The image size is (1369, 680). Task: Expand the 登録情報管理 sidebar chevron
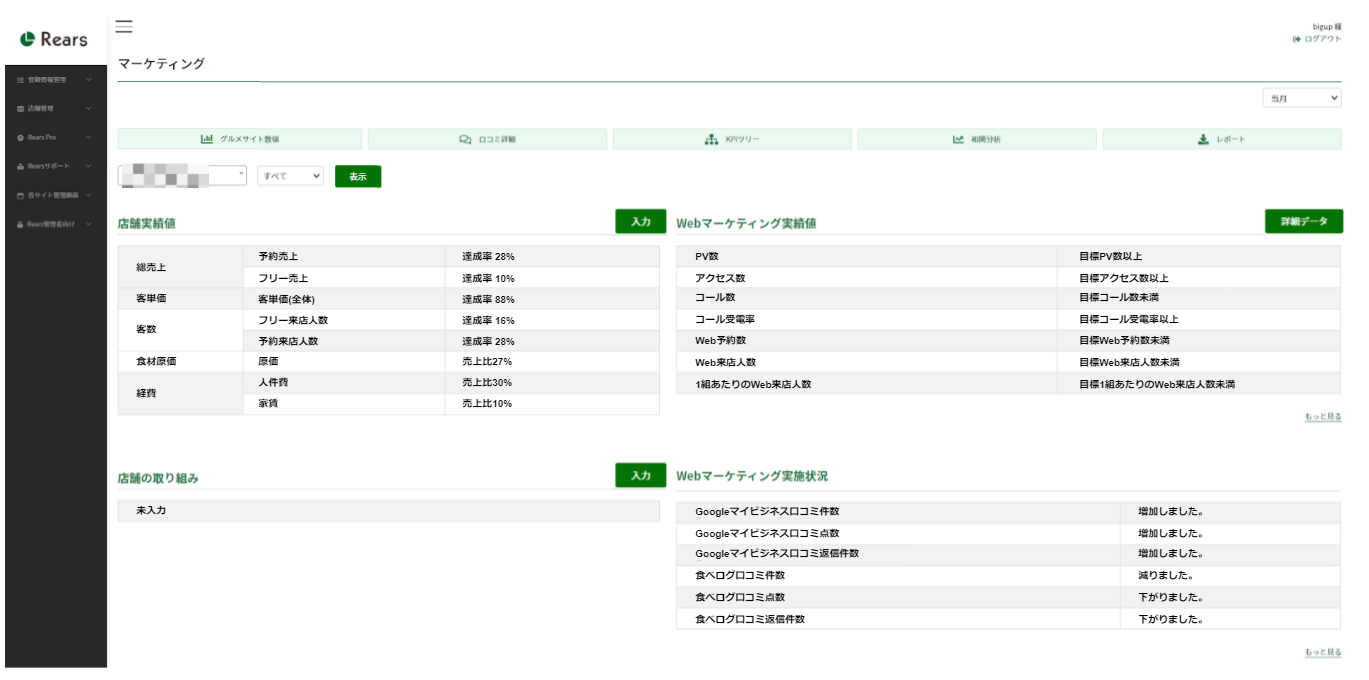[89, 79]
